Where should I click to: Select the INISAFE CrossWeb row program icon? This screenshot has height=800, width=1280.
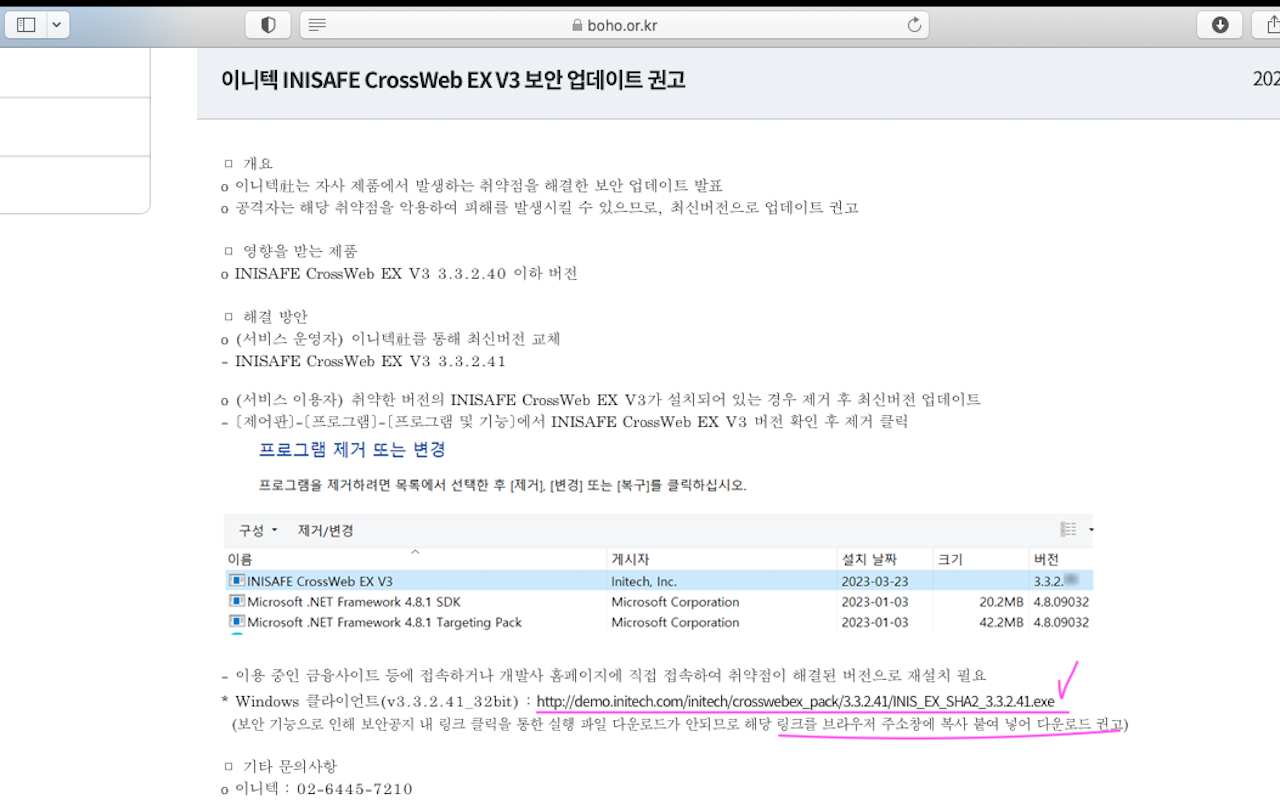tap(237, 580)
